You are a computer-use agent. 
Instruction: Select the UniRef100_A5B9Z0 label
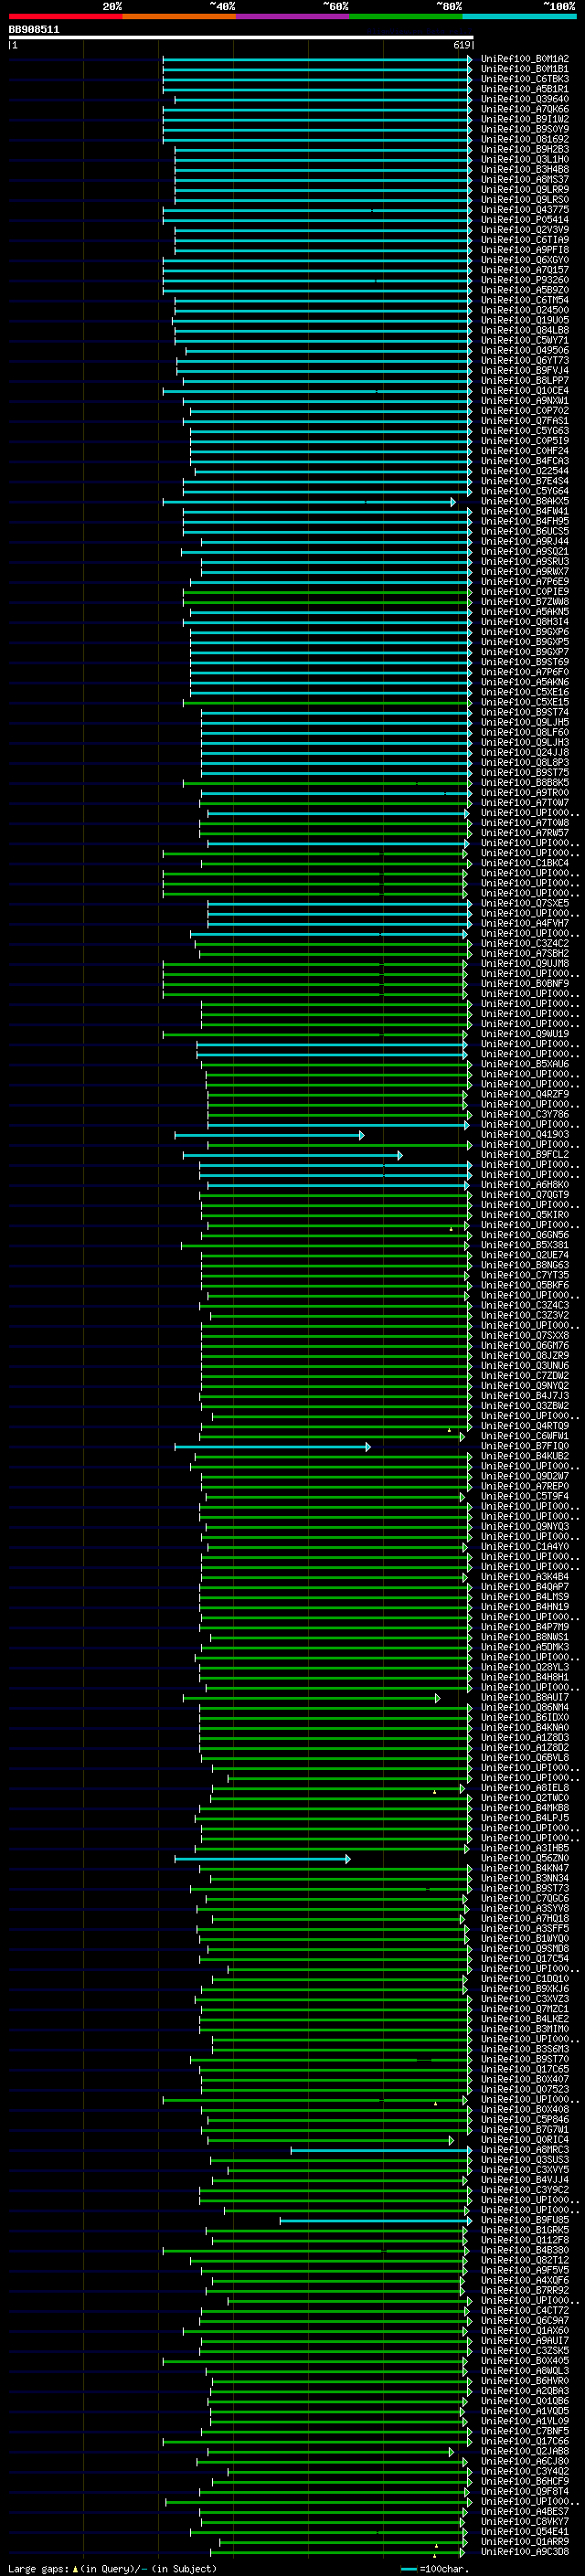(x=525, y=290)
